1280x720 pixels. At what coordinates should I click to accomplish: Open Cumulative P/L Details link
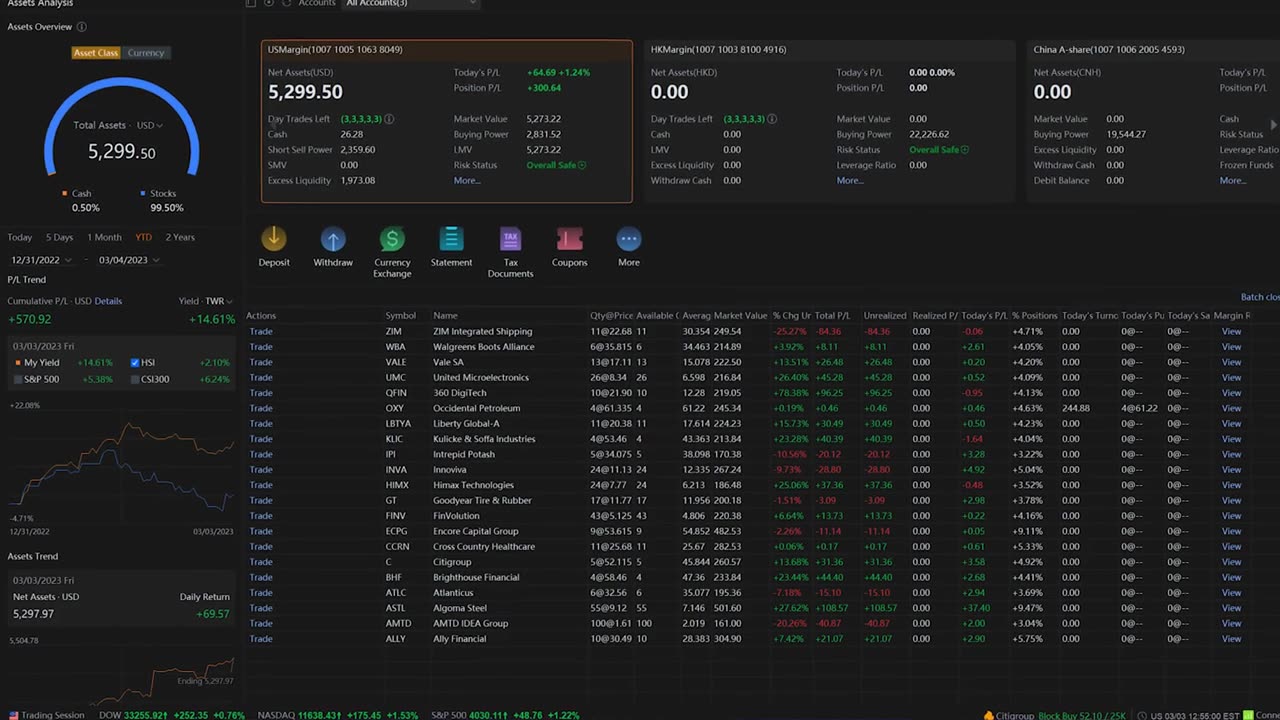(x=108, y=301)
